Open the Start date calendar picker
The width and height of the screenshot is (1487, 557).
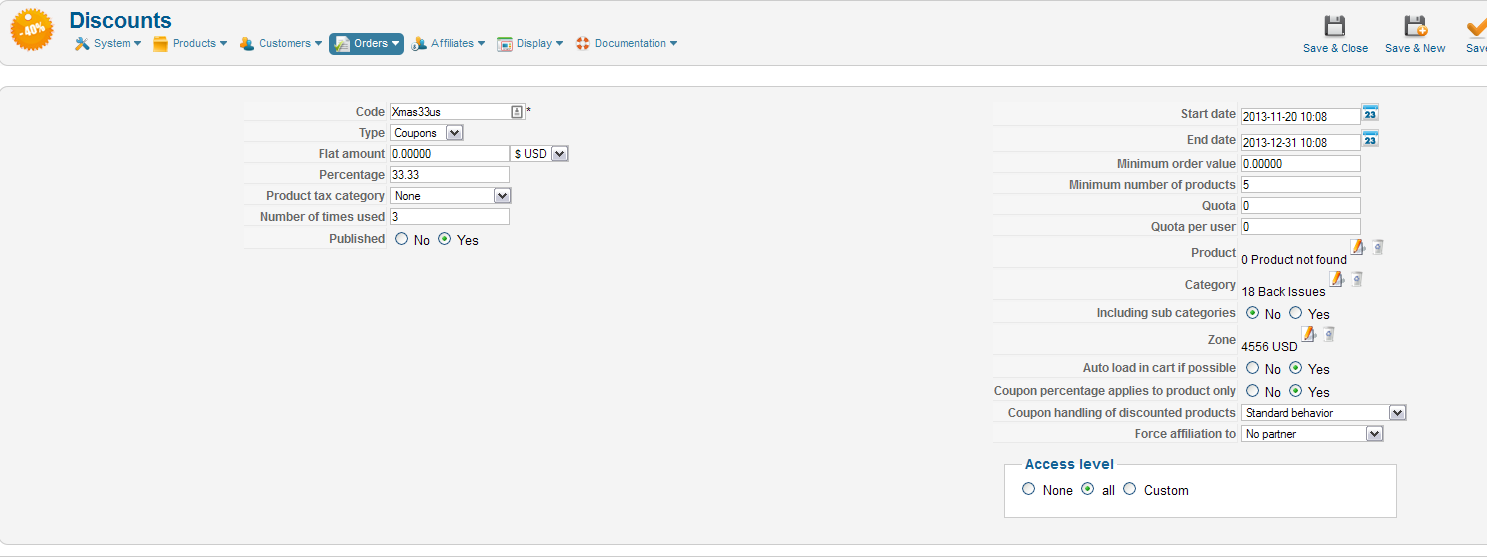pyautogui.click(x=1370, y=113)
